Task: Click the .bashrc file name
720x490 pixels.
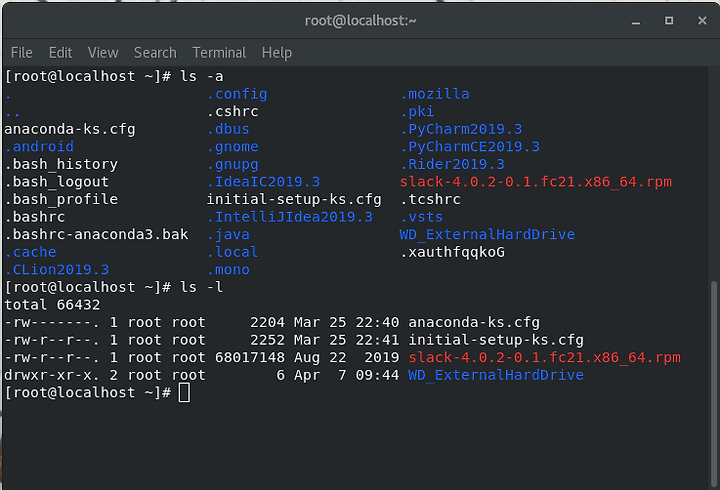Action: 35,217
